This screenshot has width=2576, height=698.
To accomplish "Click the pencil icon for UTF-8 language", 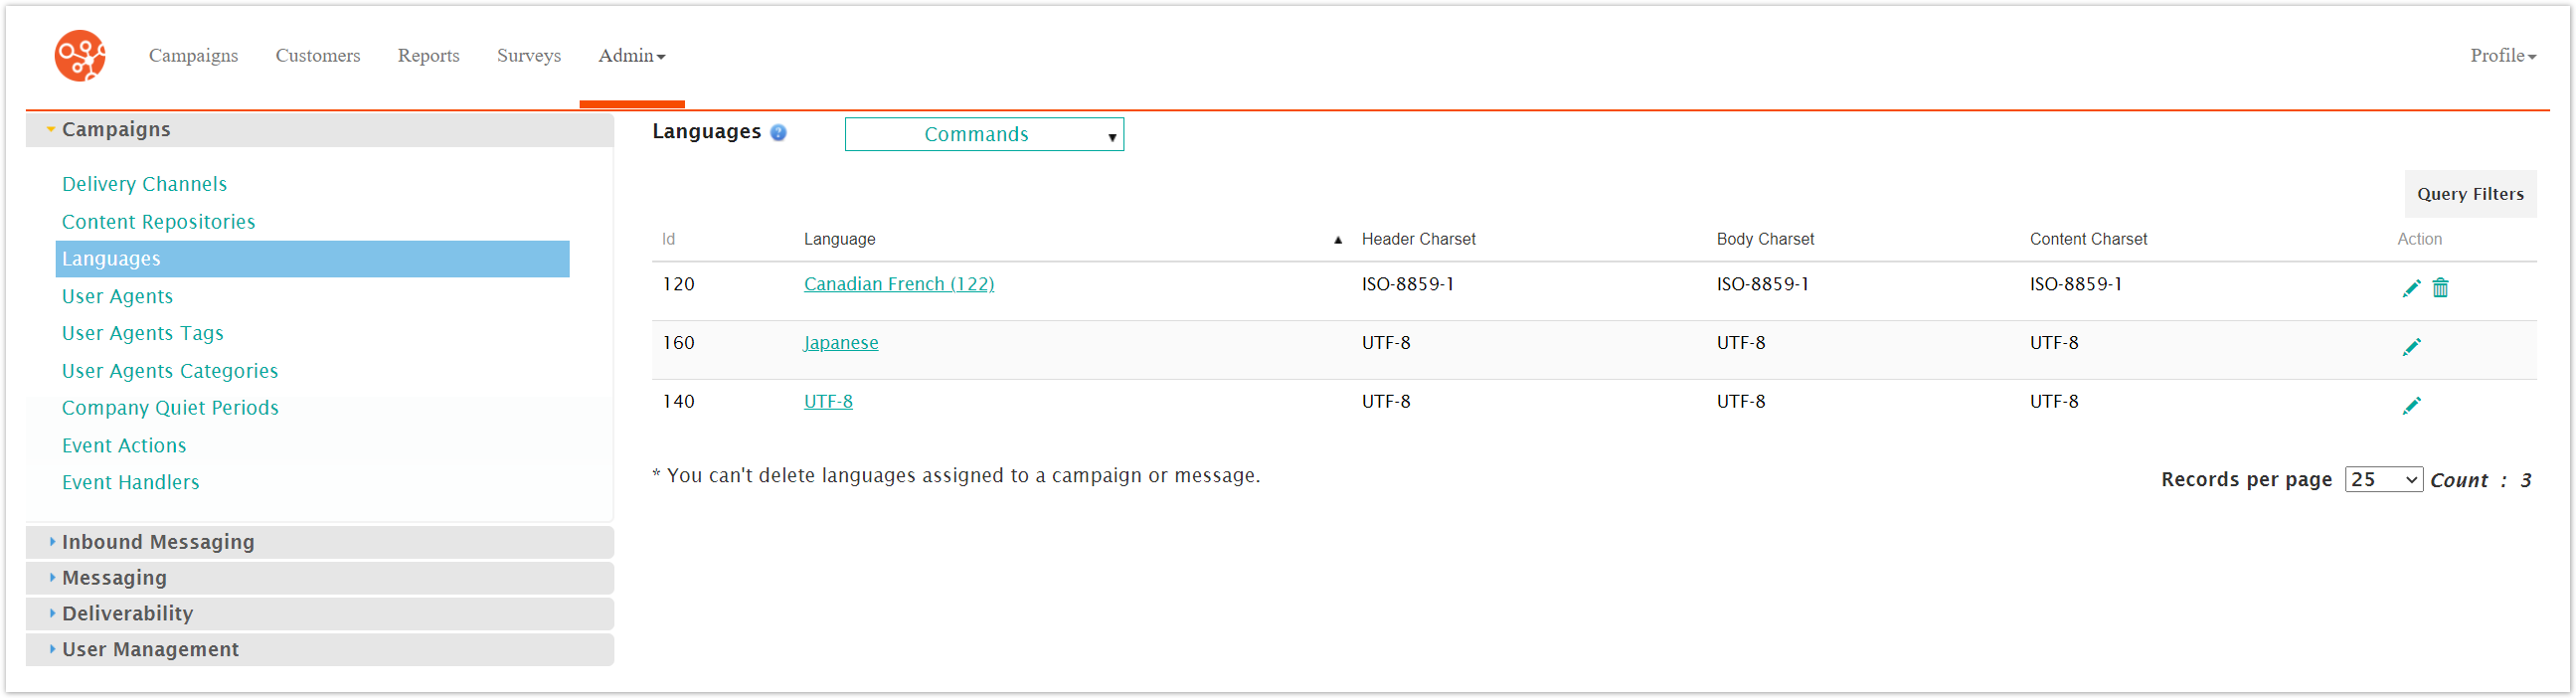I will coord(2411,405).
